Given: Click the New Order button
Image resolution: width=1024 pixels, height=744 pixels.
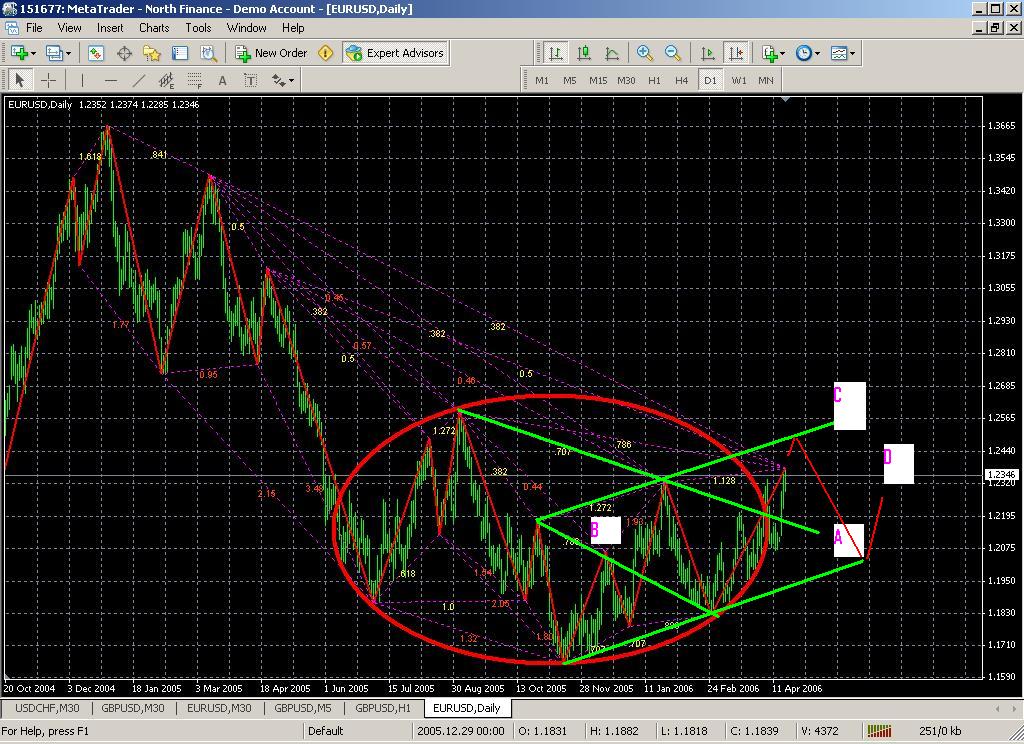Looking at the screenshot, I should click(272, 54).
